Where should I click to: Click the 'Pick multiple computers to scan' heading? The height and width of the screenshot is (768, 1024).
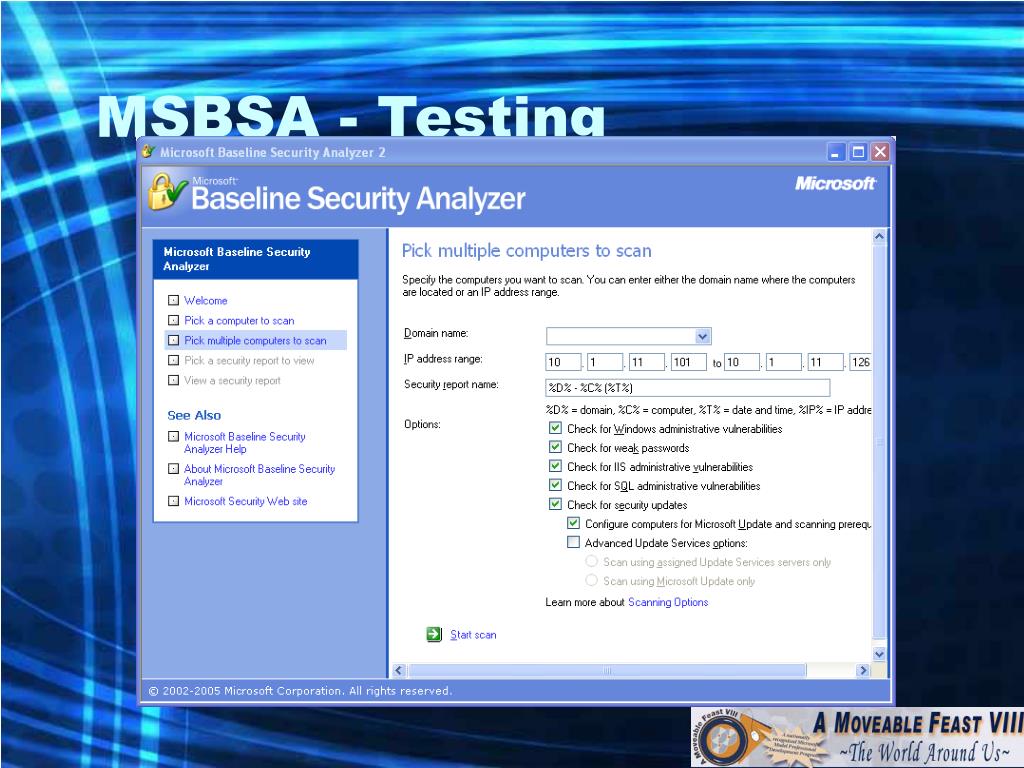click(526, 251)
